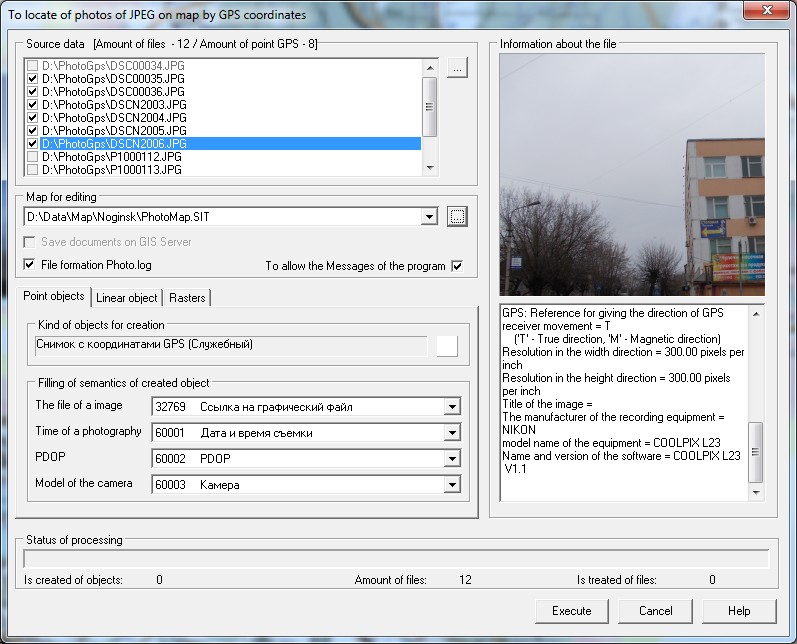Toggle To allow the Messages checkbox
This screenshot has width=797, height=644.
coord(457,266)
